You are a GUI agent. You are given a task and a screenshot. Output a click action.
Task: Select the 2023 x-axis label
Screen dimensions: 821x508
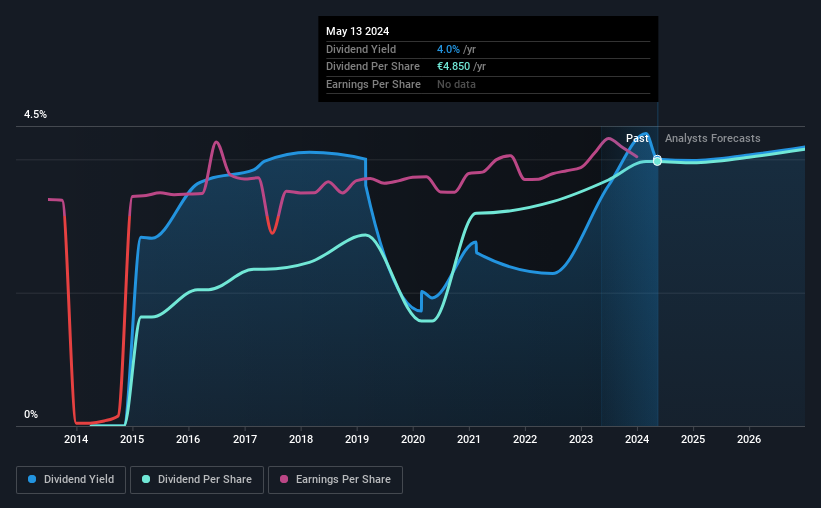click(x=581, y=439)
